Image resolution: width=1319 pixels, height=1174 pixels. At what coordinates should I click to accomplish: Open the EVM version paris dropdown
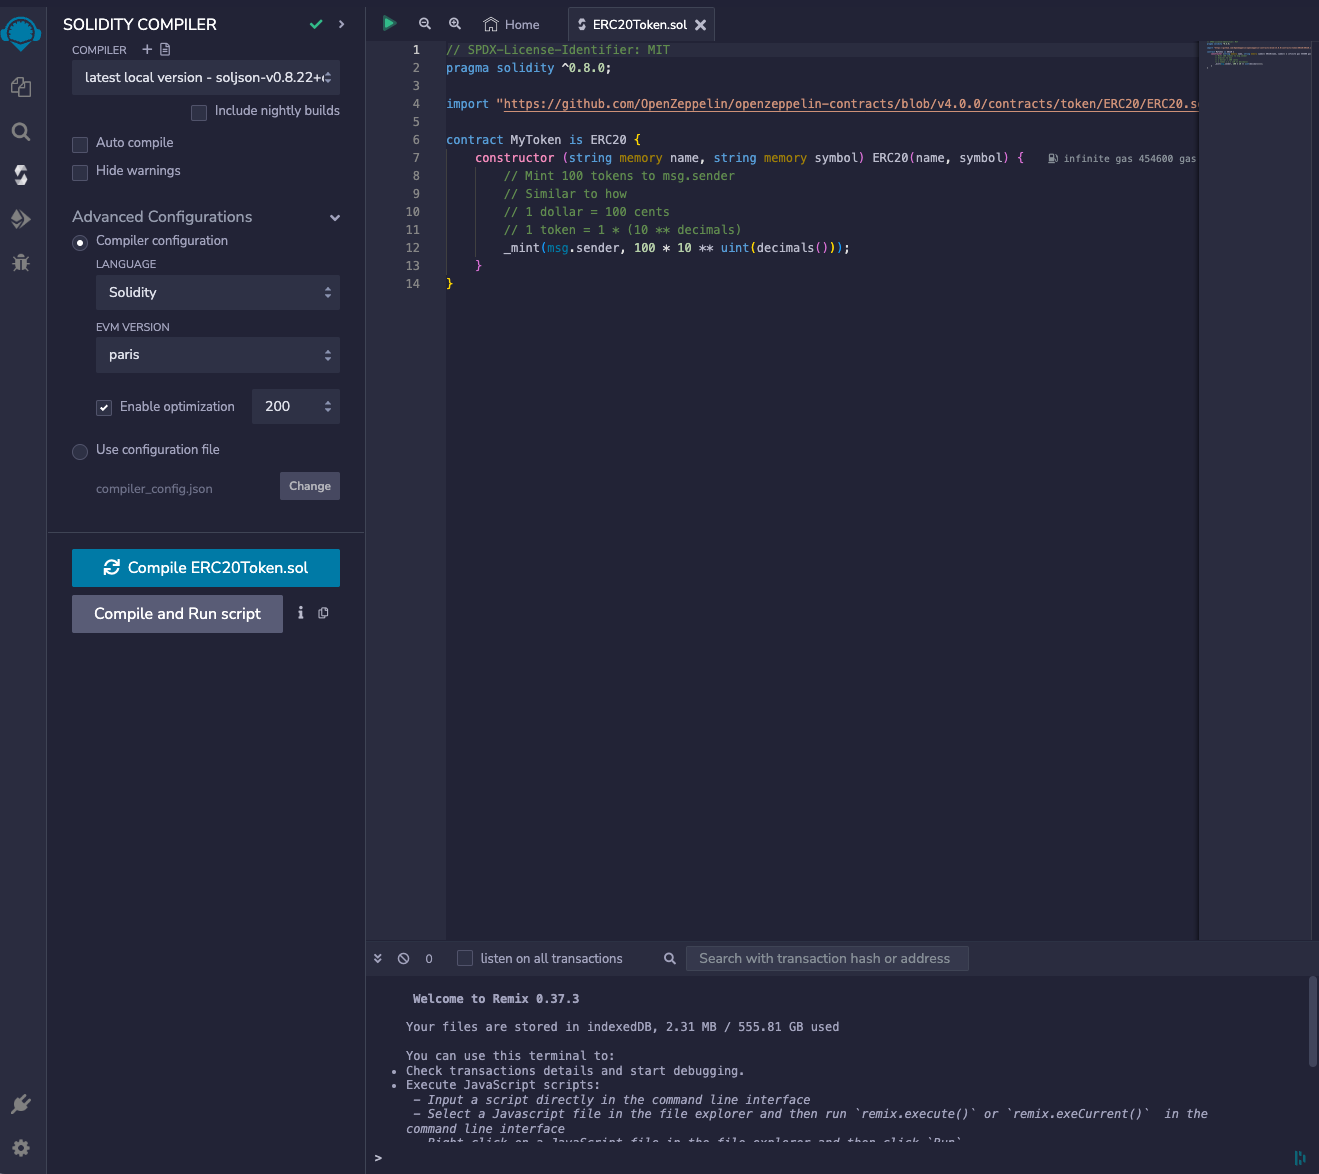[x=218, y=355]
